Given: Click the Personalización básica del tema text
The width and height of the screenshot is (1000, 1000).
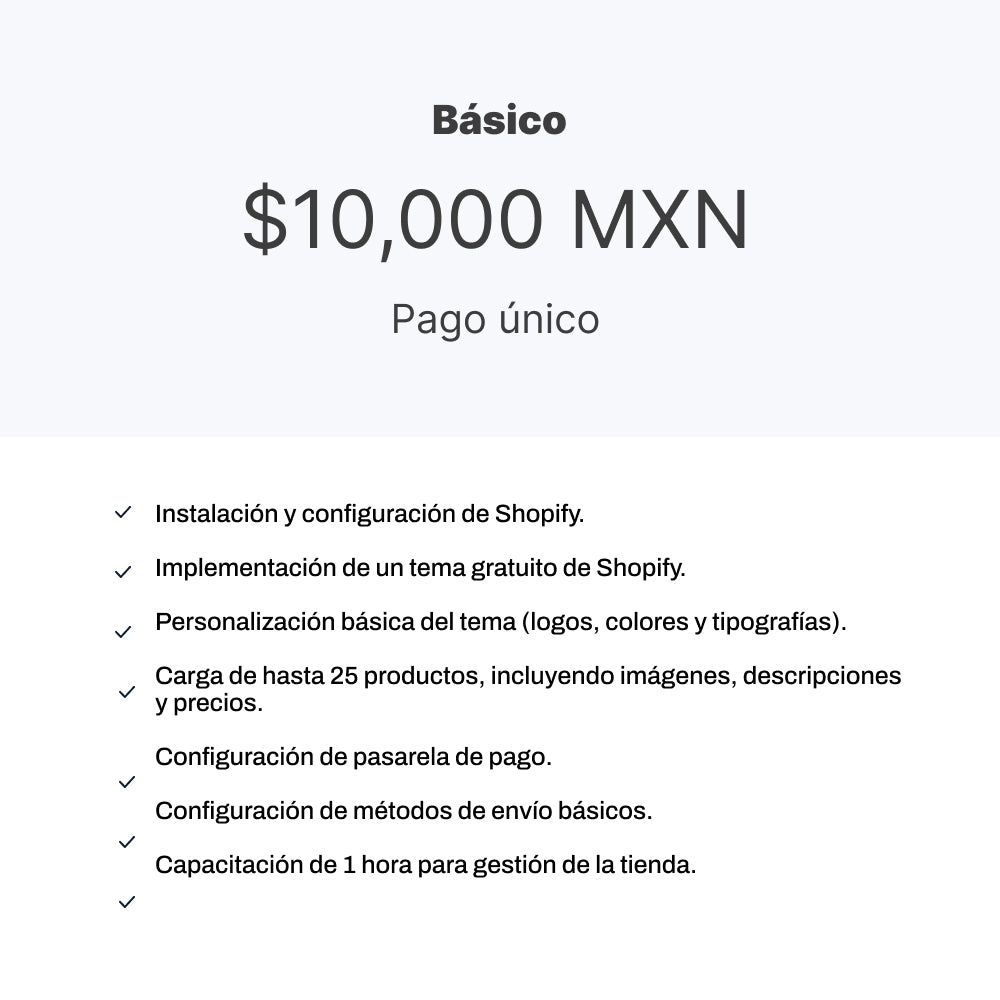Looking at the screenshot, I should [x=336, y=622].
